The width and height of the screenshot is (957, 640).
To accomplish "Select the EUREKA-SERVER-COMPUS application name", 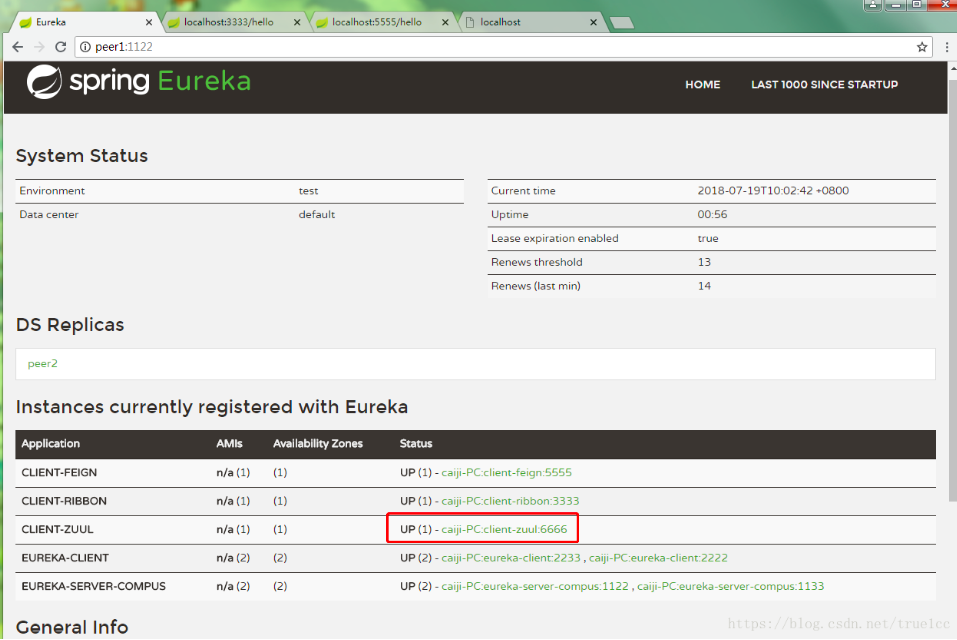I will (93, 586).
